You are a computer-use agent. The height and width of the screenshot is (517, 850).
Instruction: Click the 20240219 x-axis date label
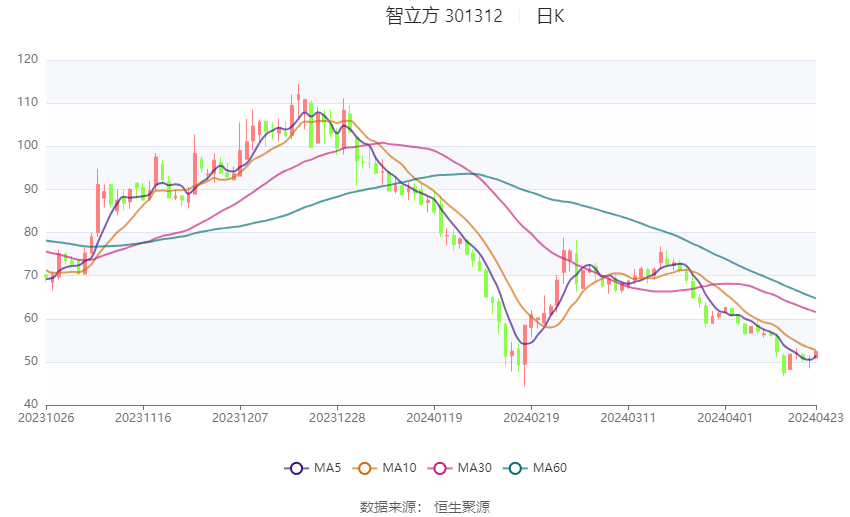531,416
